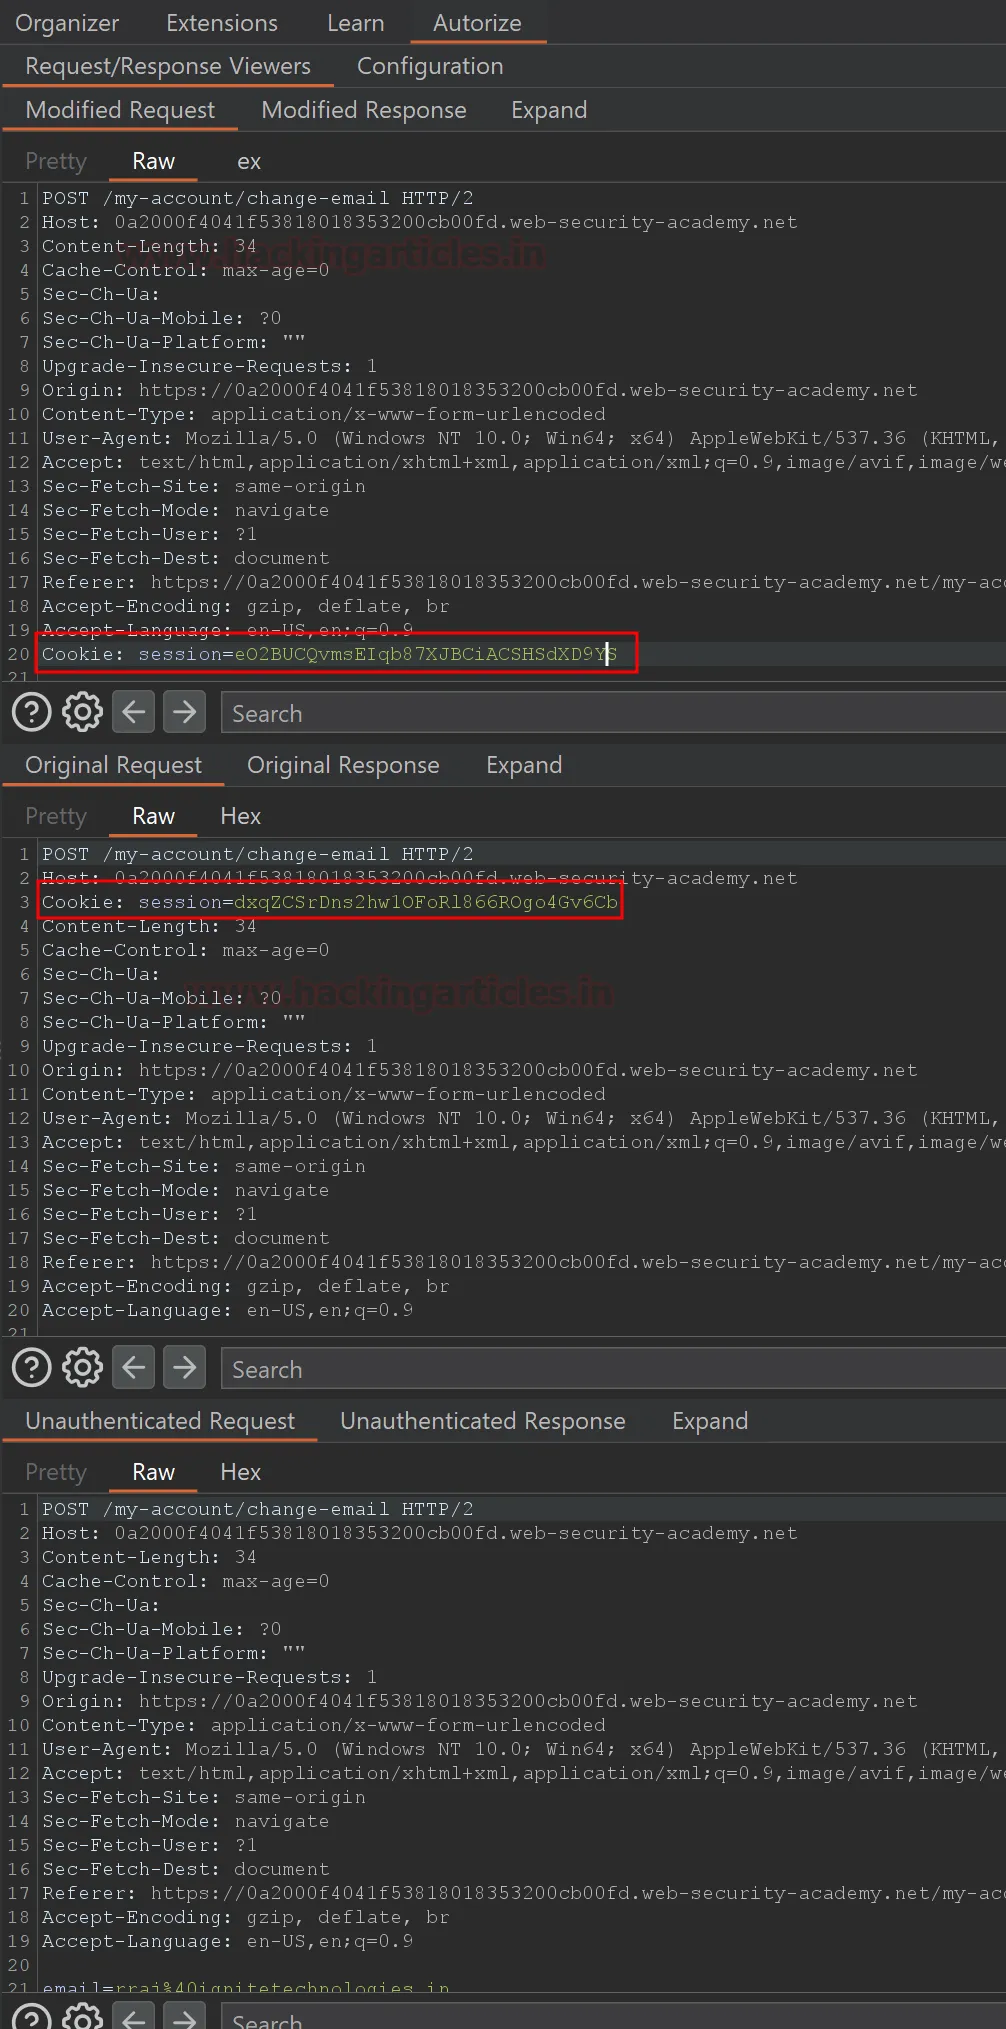
Task: Open the Organizer tab
Action: click(x=67, y=23)
